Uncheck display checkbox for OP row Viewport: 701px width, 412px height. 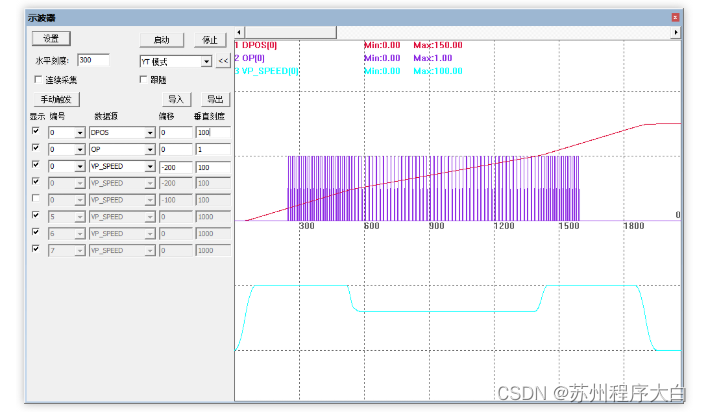(x=37, y=148)
